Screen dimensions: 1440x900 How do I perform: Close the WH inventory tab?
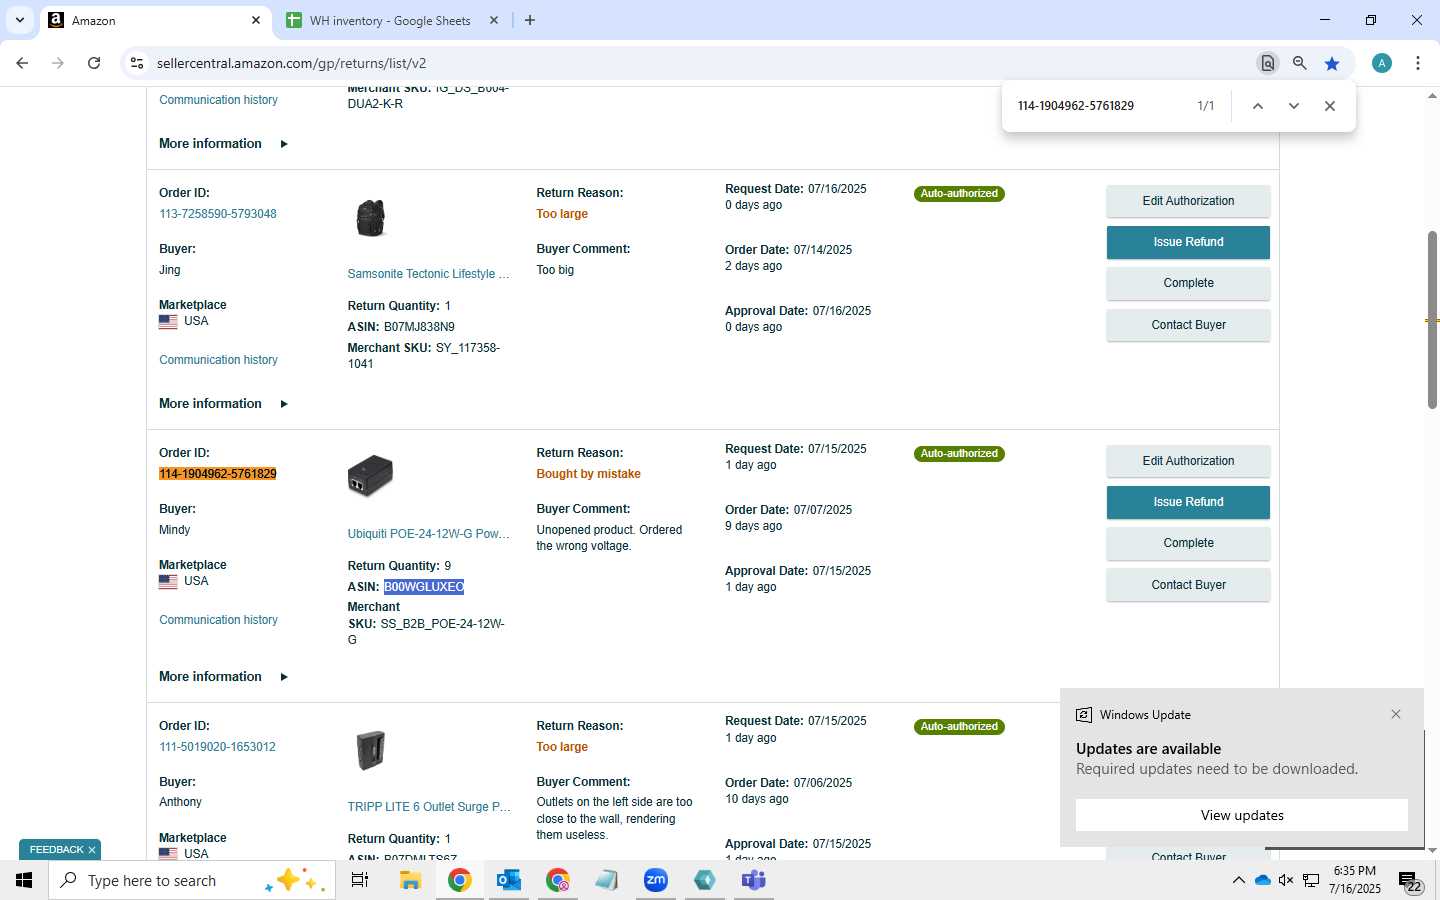click(494, 20)
